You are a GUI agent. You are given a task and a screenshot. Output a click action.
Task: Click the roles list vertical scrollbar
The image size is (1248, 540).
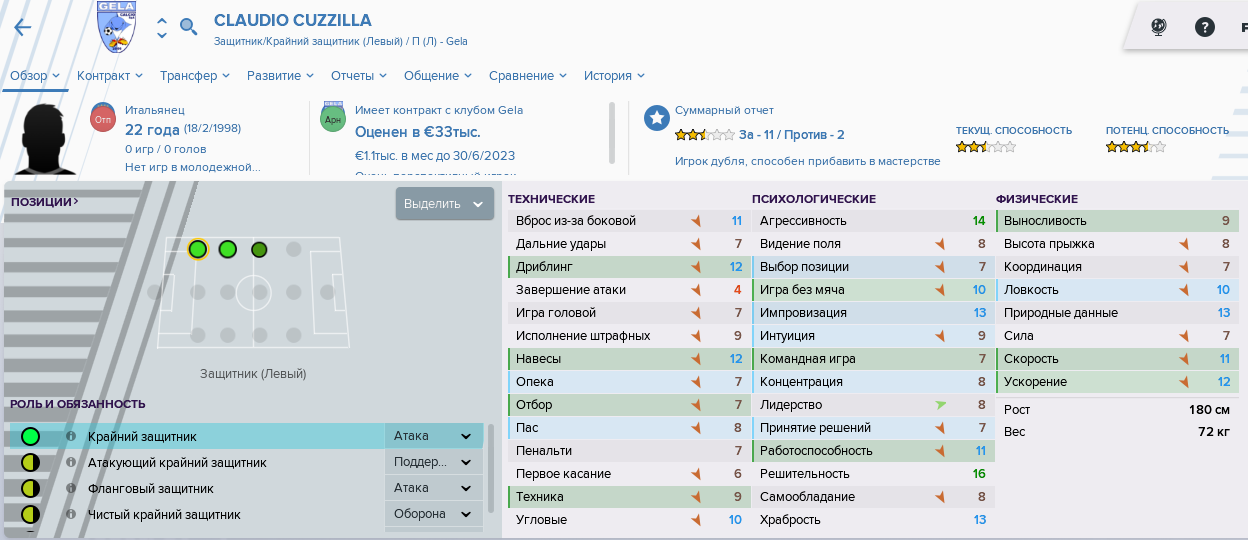click(490, 470)
